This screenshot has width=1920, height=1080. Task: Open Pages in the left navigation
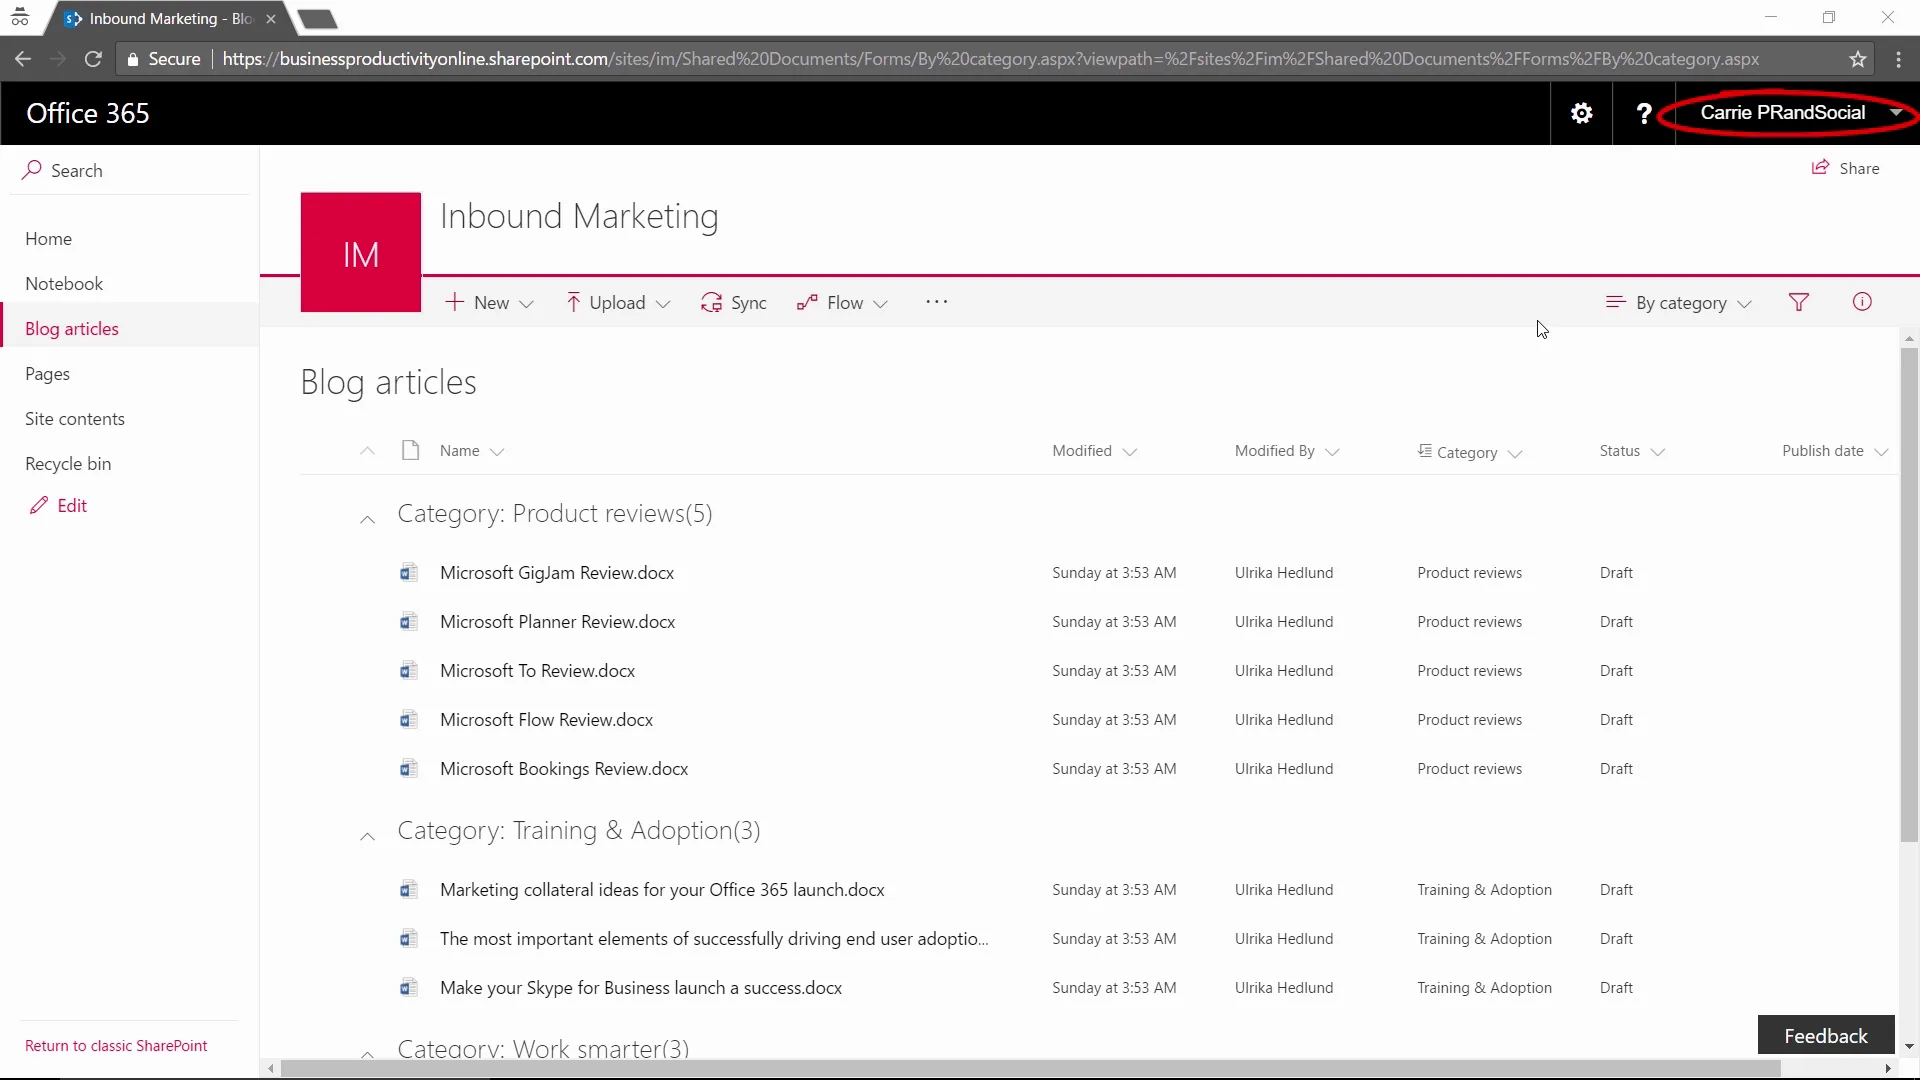[47, 374]
